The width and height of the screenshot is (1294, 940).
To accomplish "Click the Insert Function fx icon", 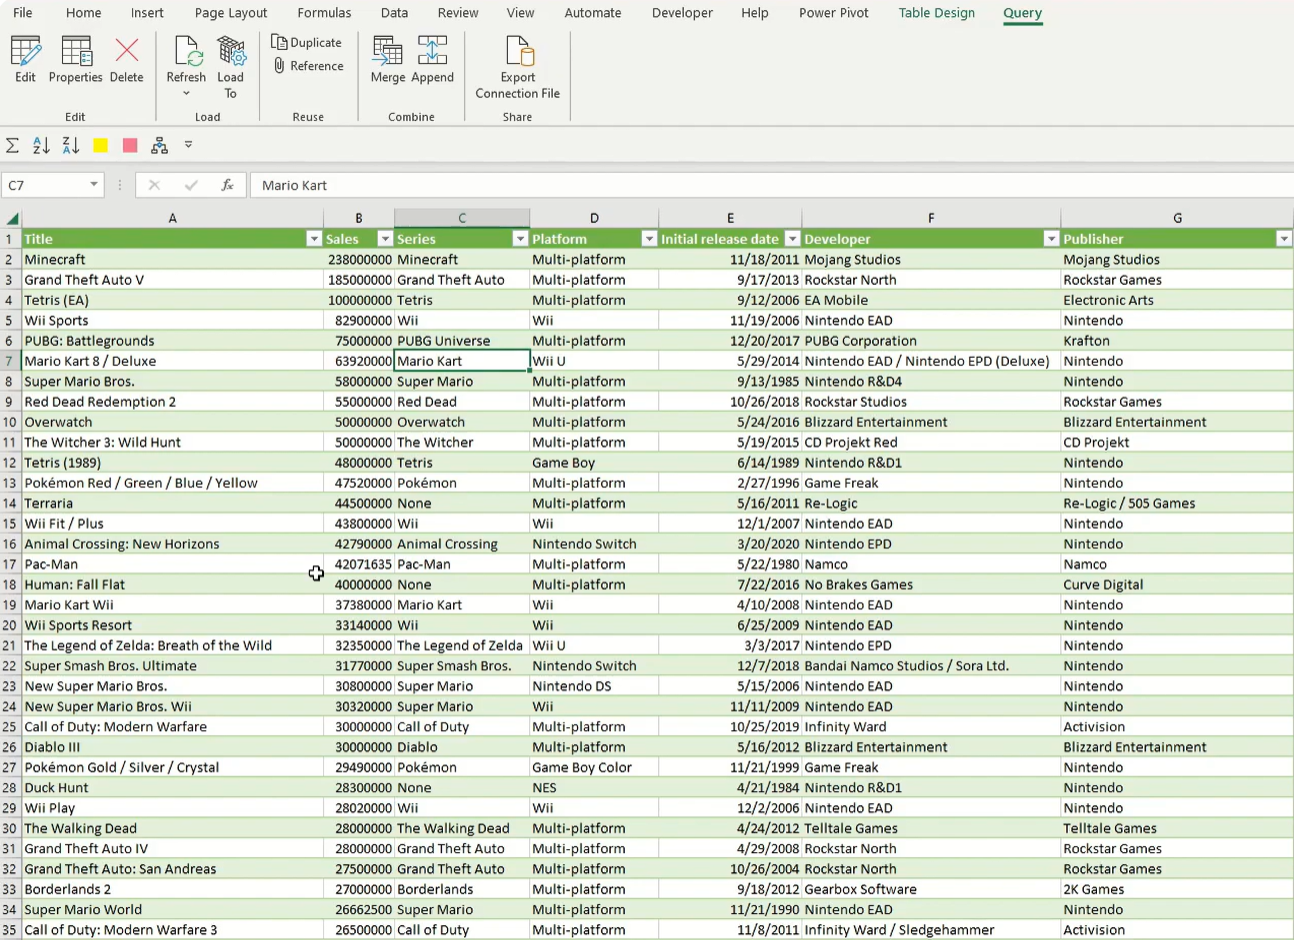I will click(x=228, y=185).
